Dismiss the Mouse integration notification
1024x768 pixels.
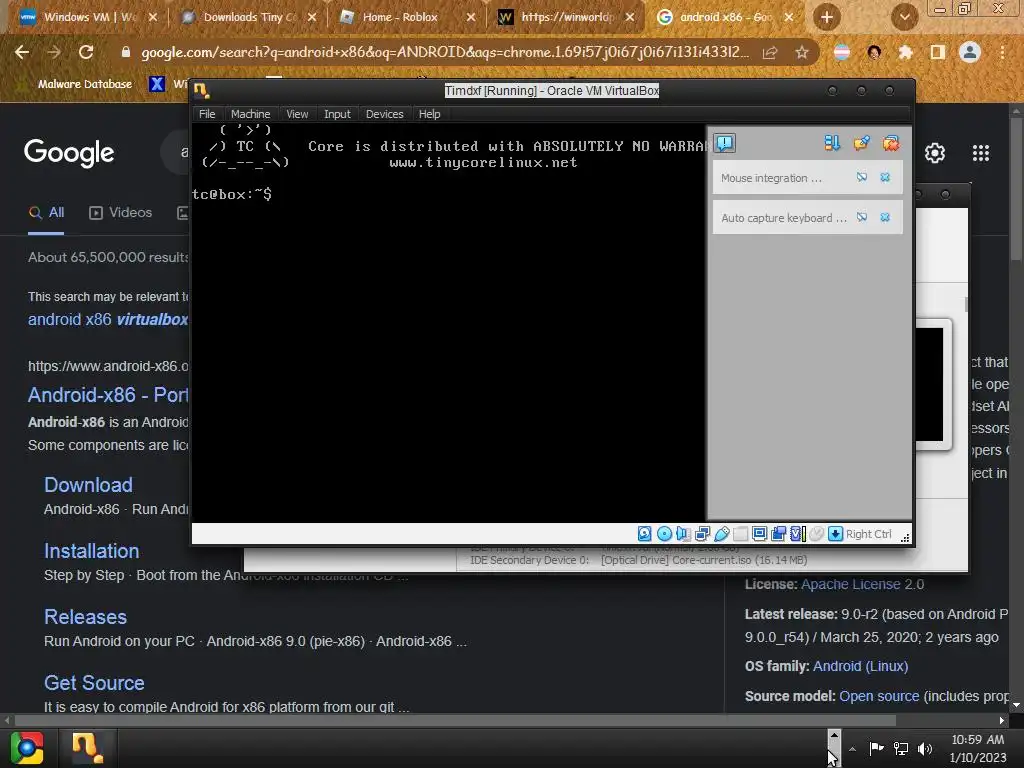[885, 177]
